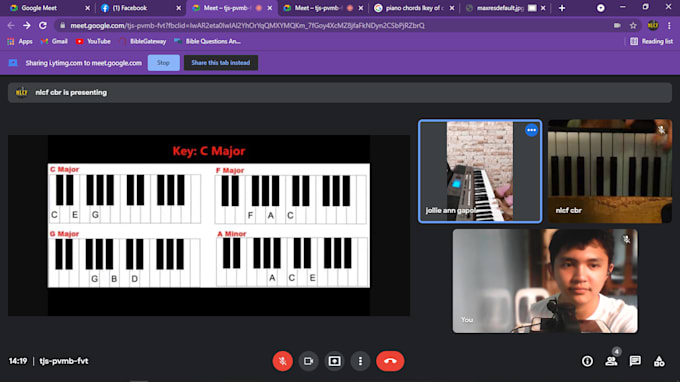
Task: Click Share this tab instead
Action: tap(221, 63)
